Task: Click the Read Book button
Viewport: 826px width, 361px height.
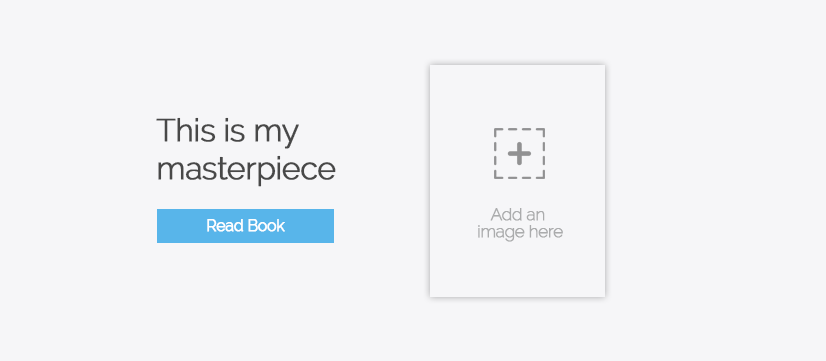Action: (245, 226)
